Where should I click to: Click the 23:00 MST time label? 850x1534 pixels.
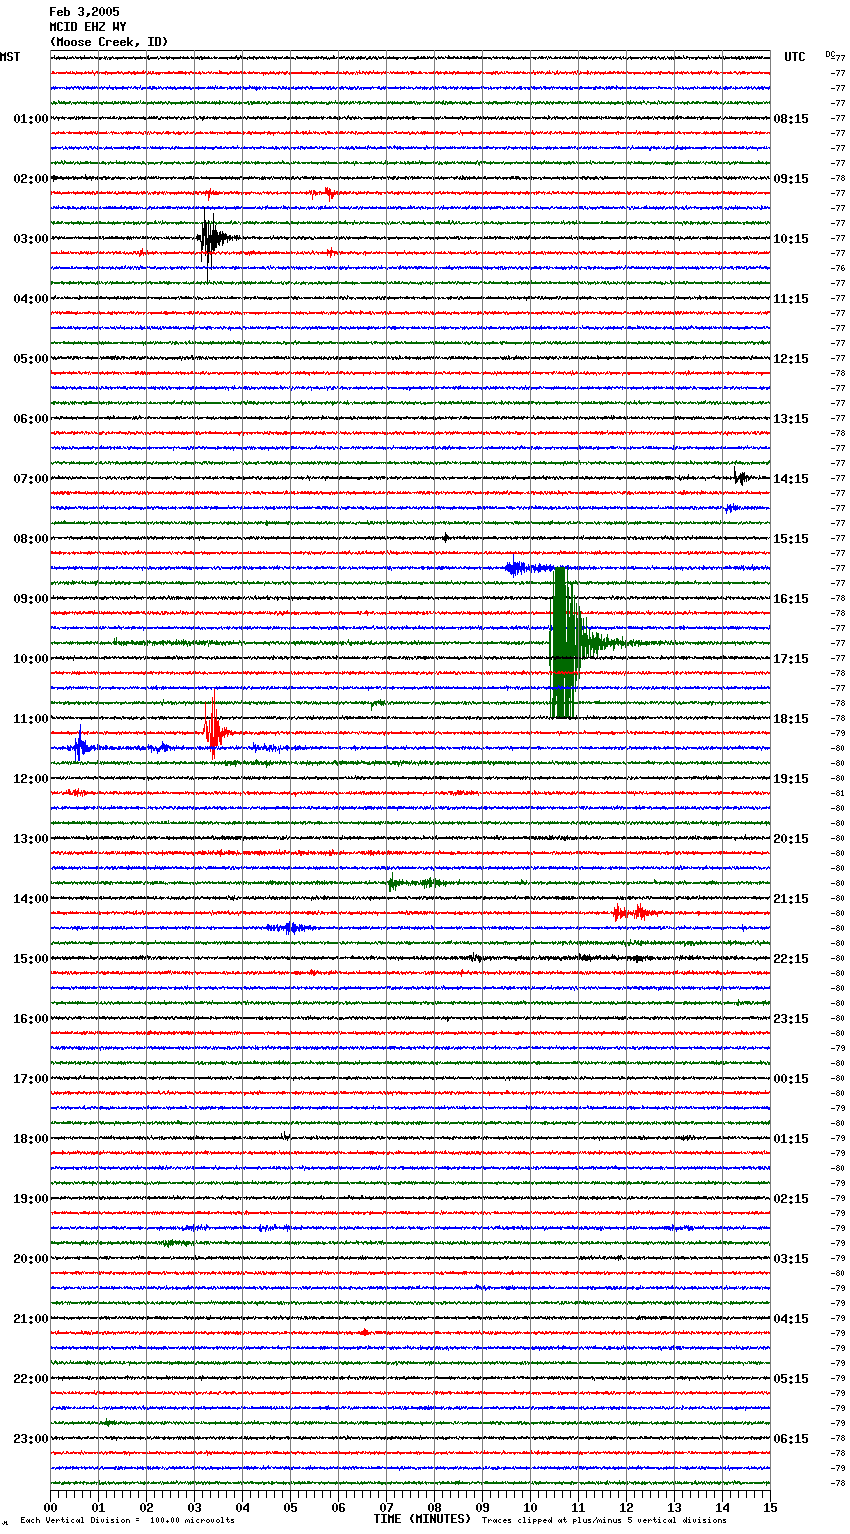point(31,1438)
